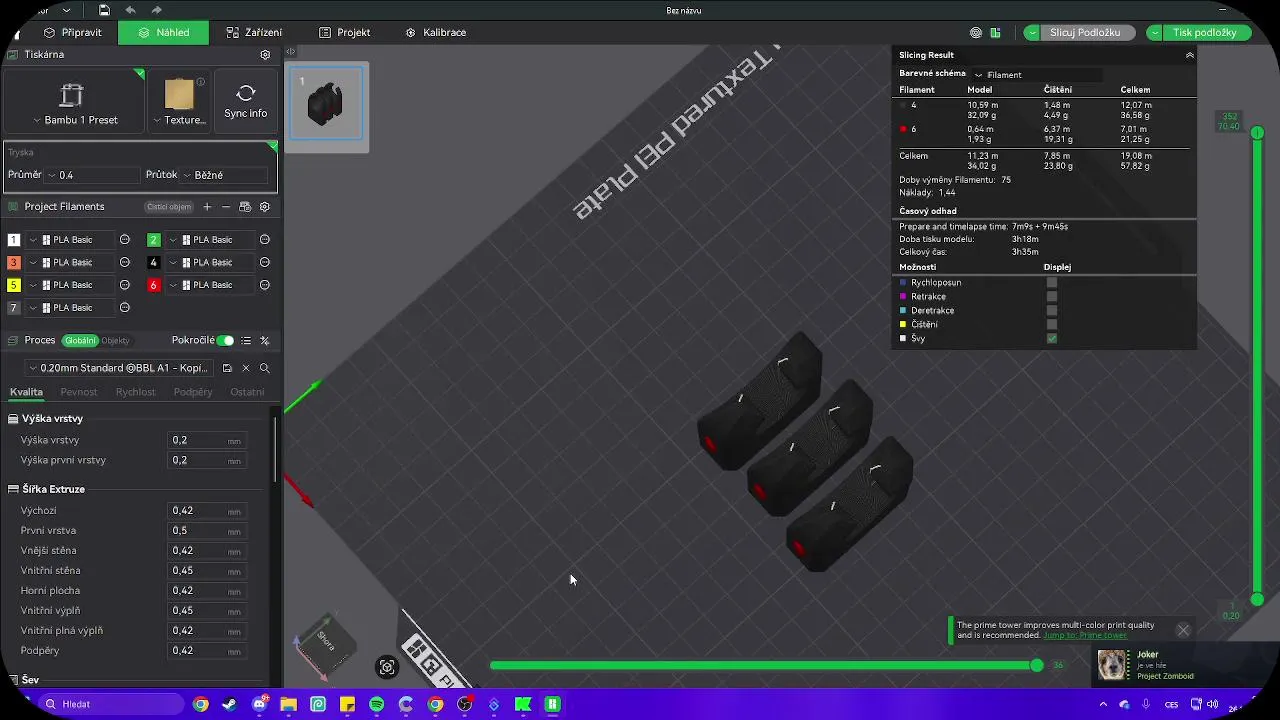Click the spiral icon near Slicuj Podložku

click(976, 33)
